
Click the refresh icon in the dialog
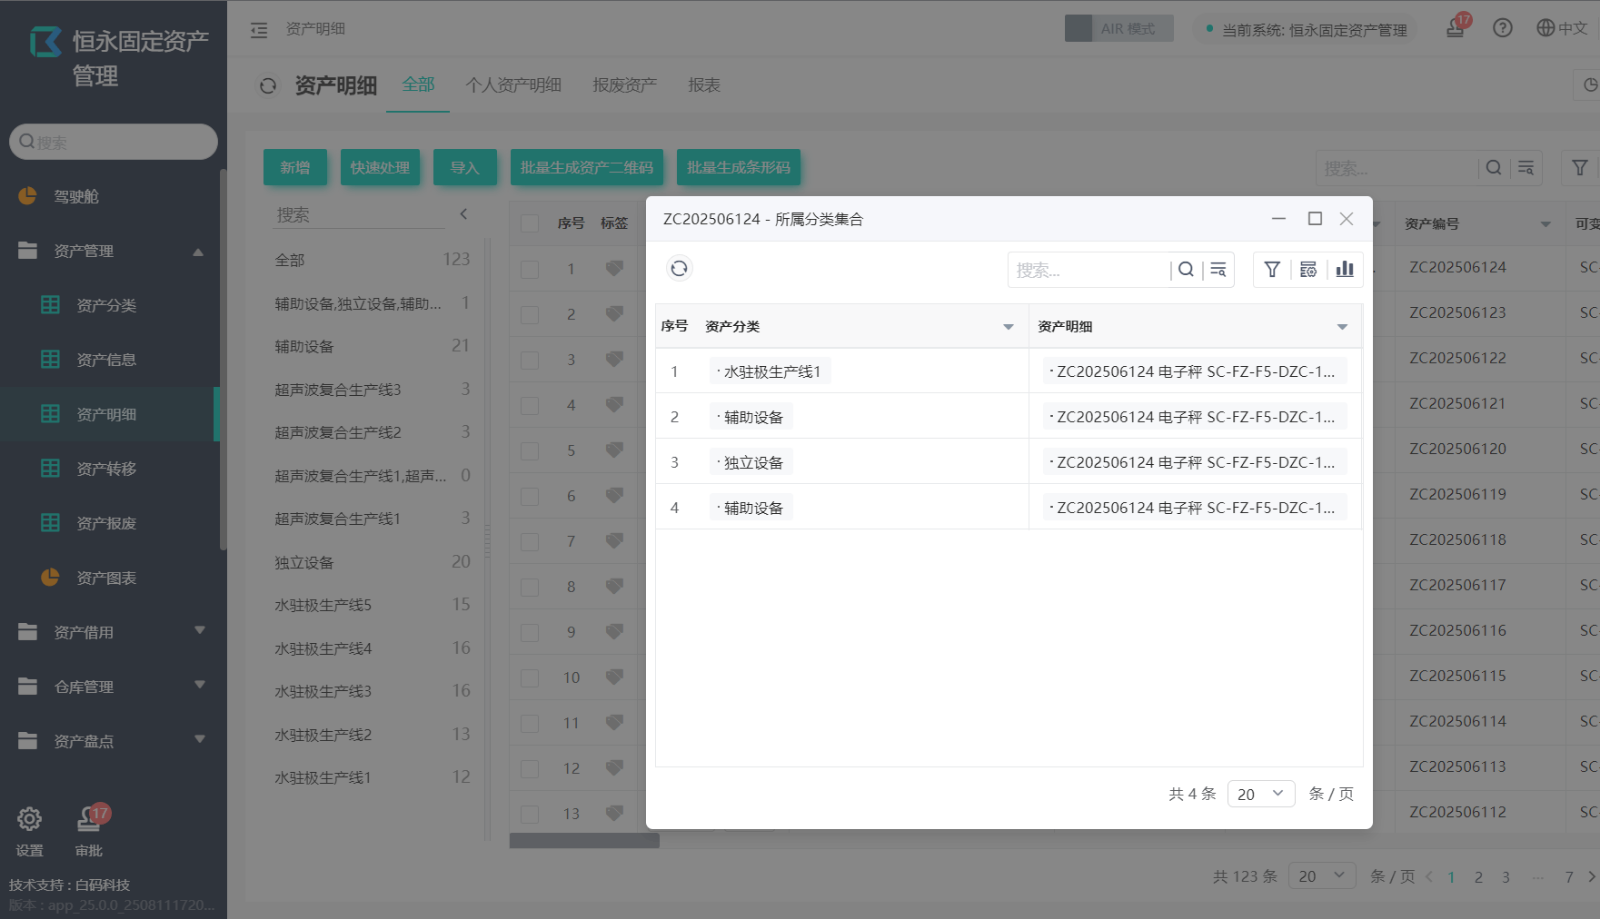point(679,268)
